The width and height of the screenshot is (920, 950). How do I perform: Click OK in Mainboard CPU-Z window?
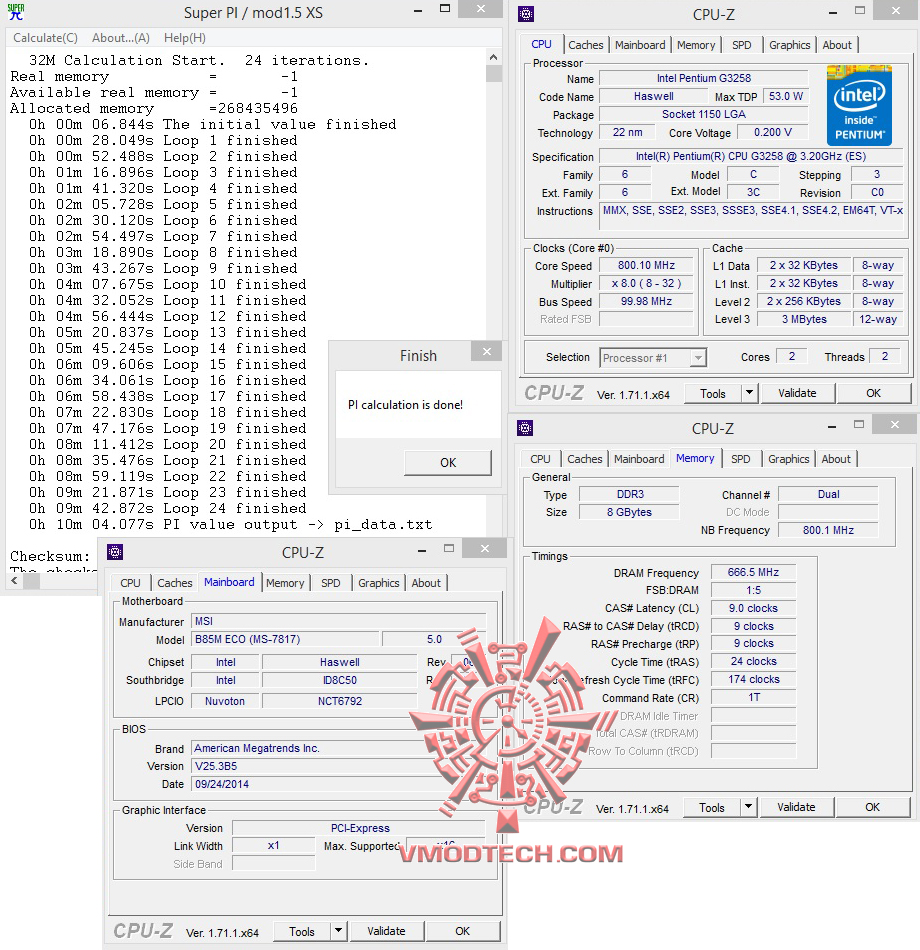coord(462,931)
